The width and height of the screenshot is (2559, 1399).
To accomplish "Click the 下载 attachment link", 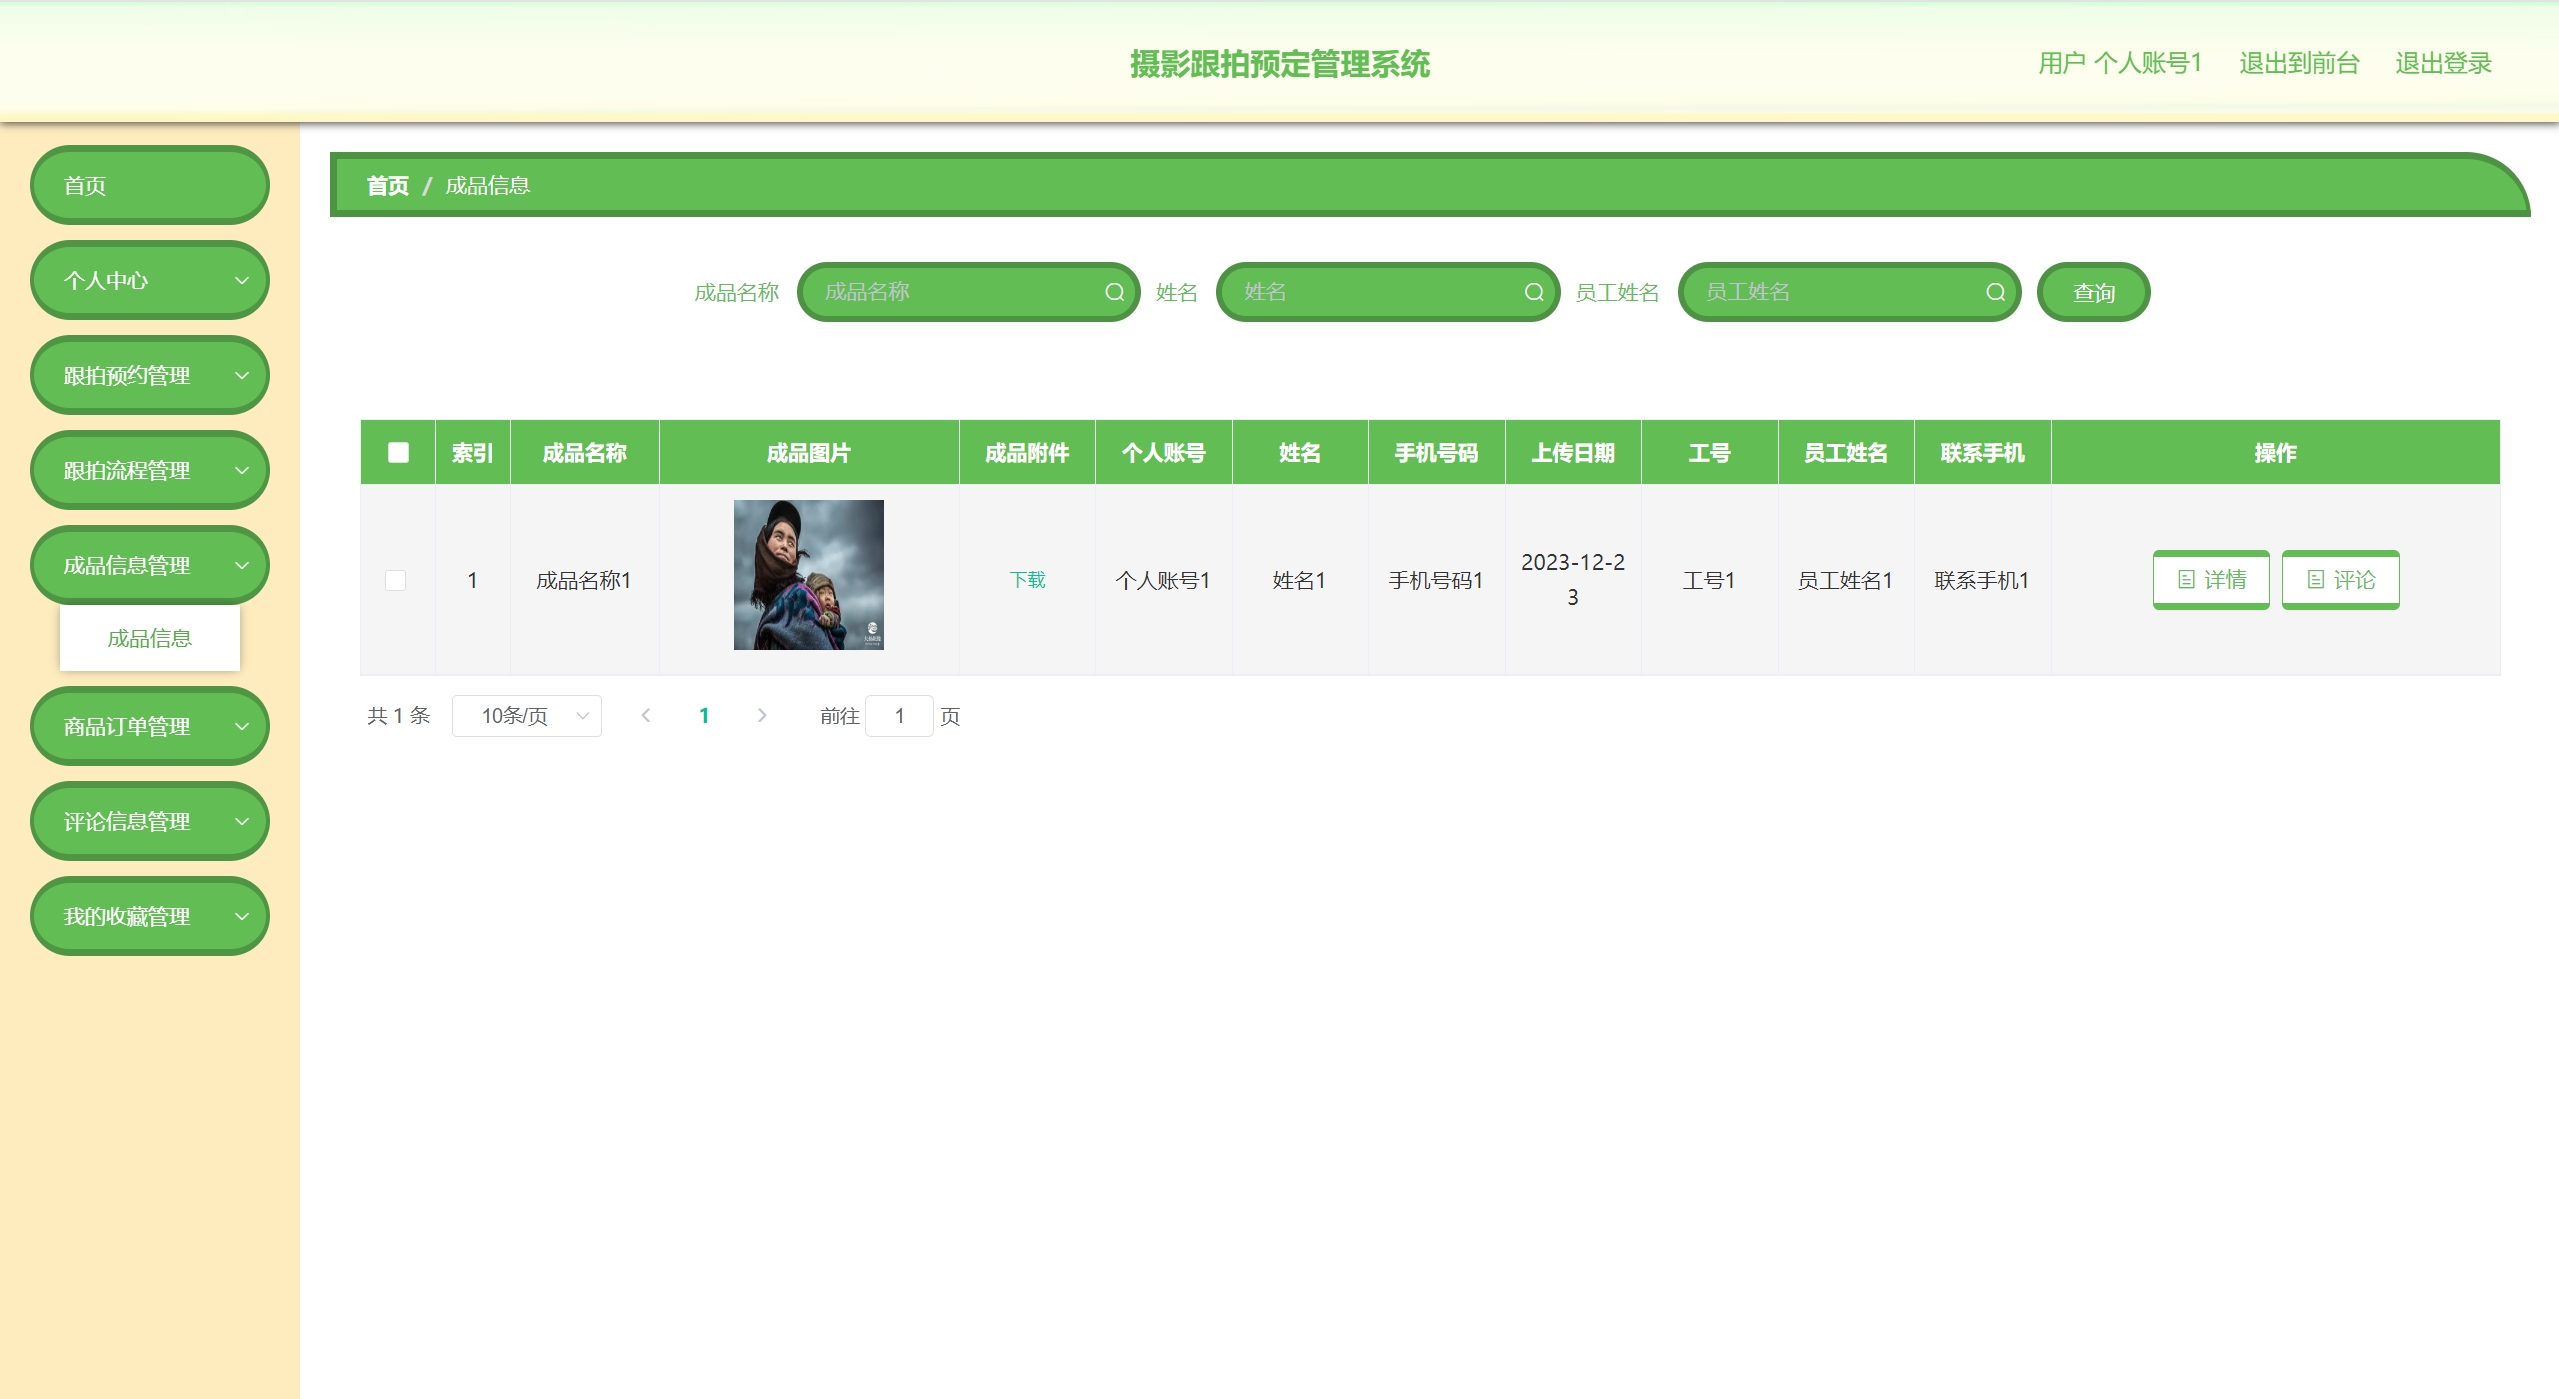I will coord(1027,580).
